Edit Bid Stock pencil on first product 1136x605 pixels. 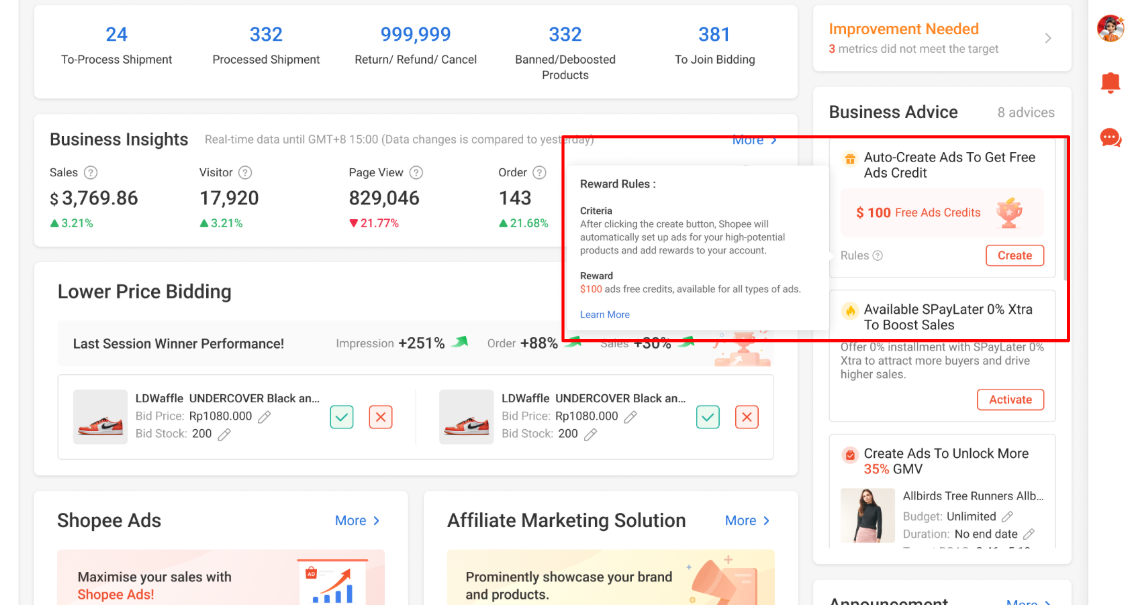[225, 434]
